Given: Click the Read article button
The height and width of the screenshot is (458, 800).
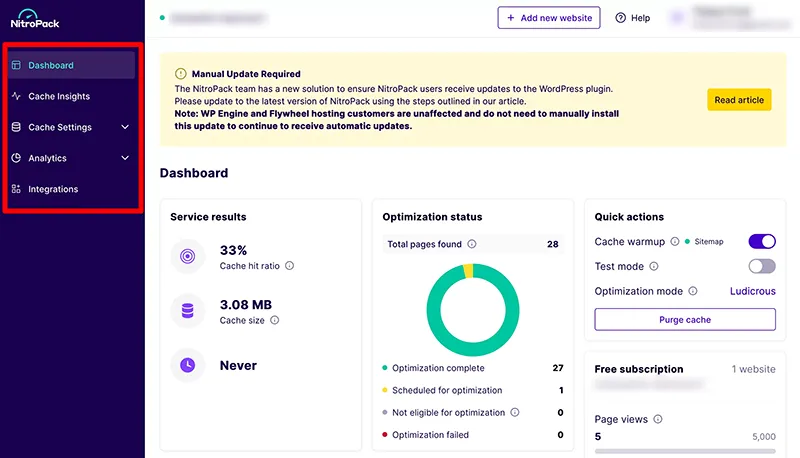Looking at the screenshot, I should coord(739,100).
